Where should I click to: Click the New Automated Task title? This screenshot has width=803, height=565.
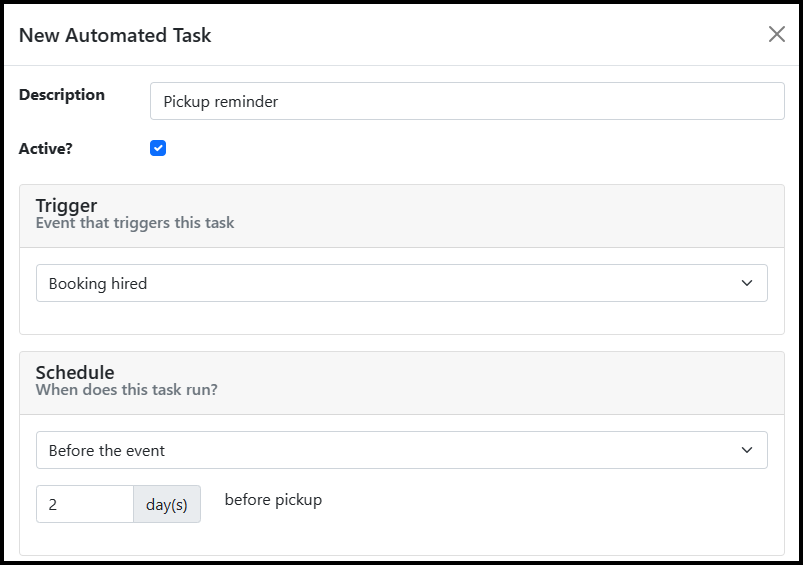[115, 35]
